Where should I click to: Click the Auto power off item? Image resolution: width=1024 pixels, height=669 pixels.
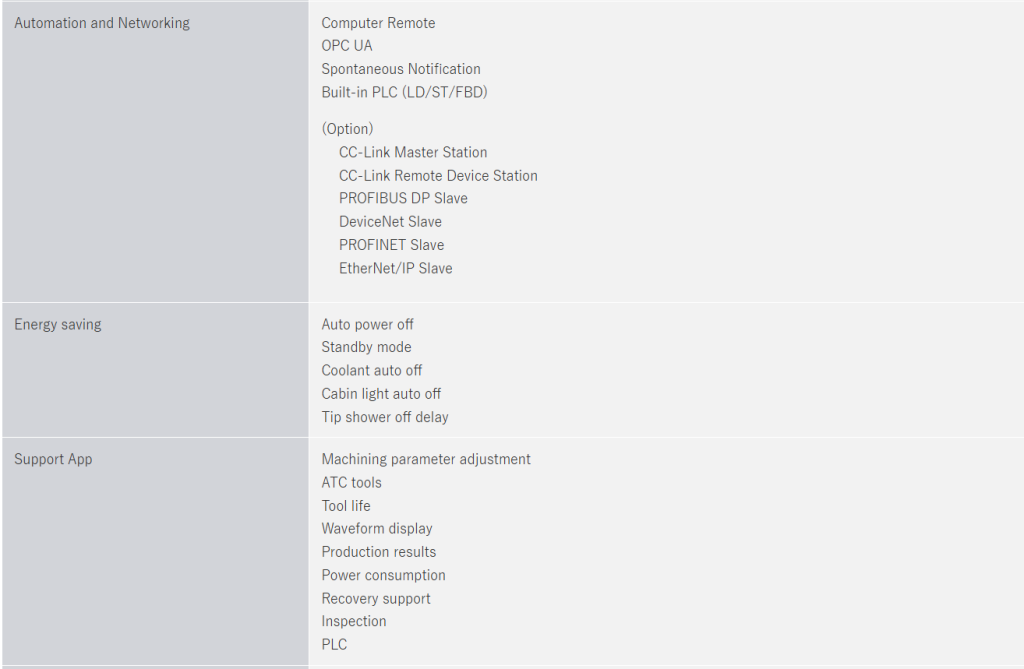pyautogui.click(x=367, y=324)
